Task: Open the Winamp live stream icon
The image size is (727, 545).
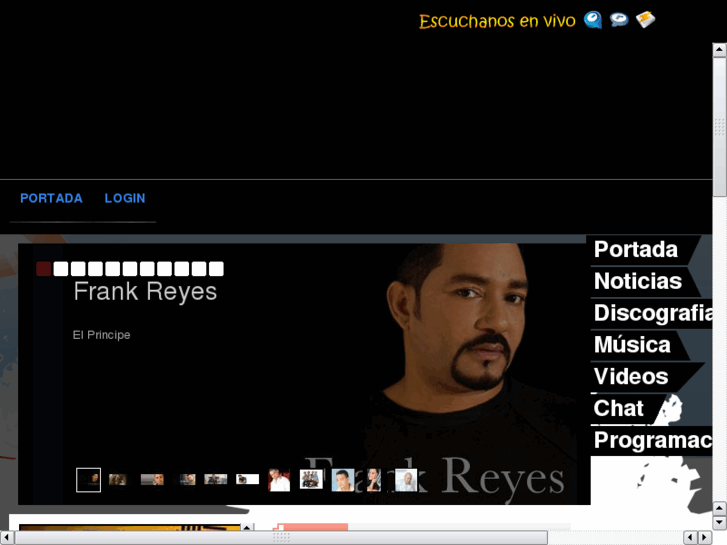Action: click(645, 19)
